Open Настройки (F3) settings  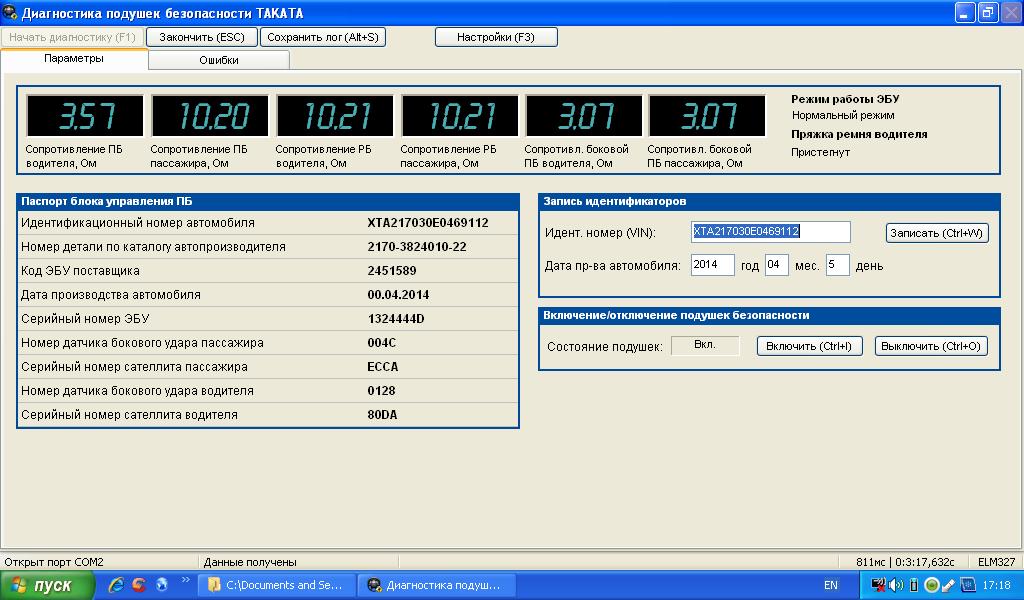click(496, 37)
